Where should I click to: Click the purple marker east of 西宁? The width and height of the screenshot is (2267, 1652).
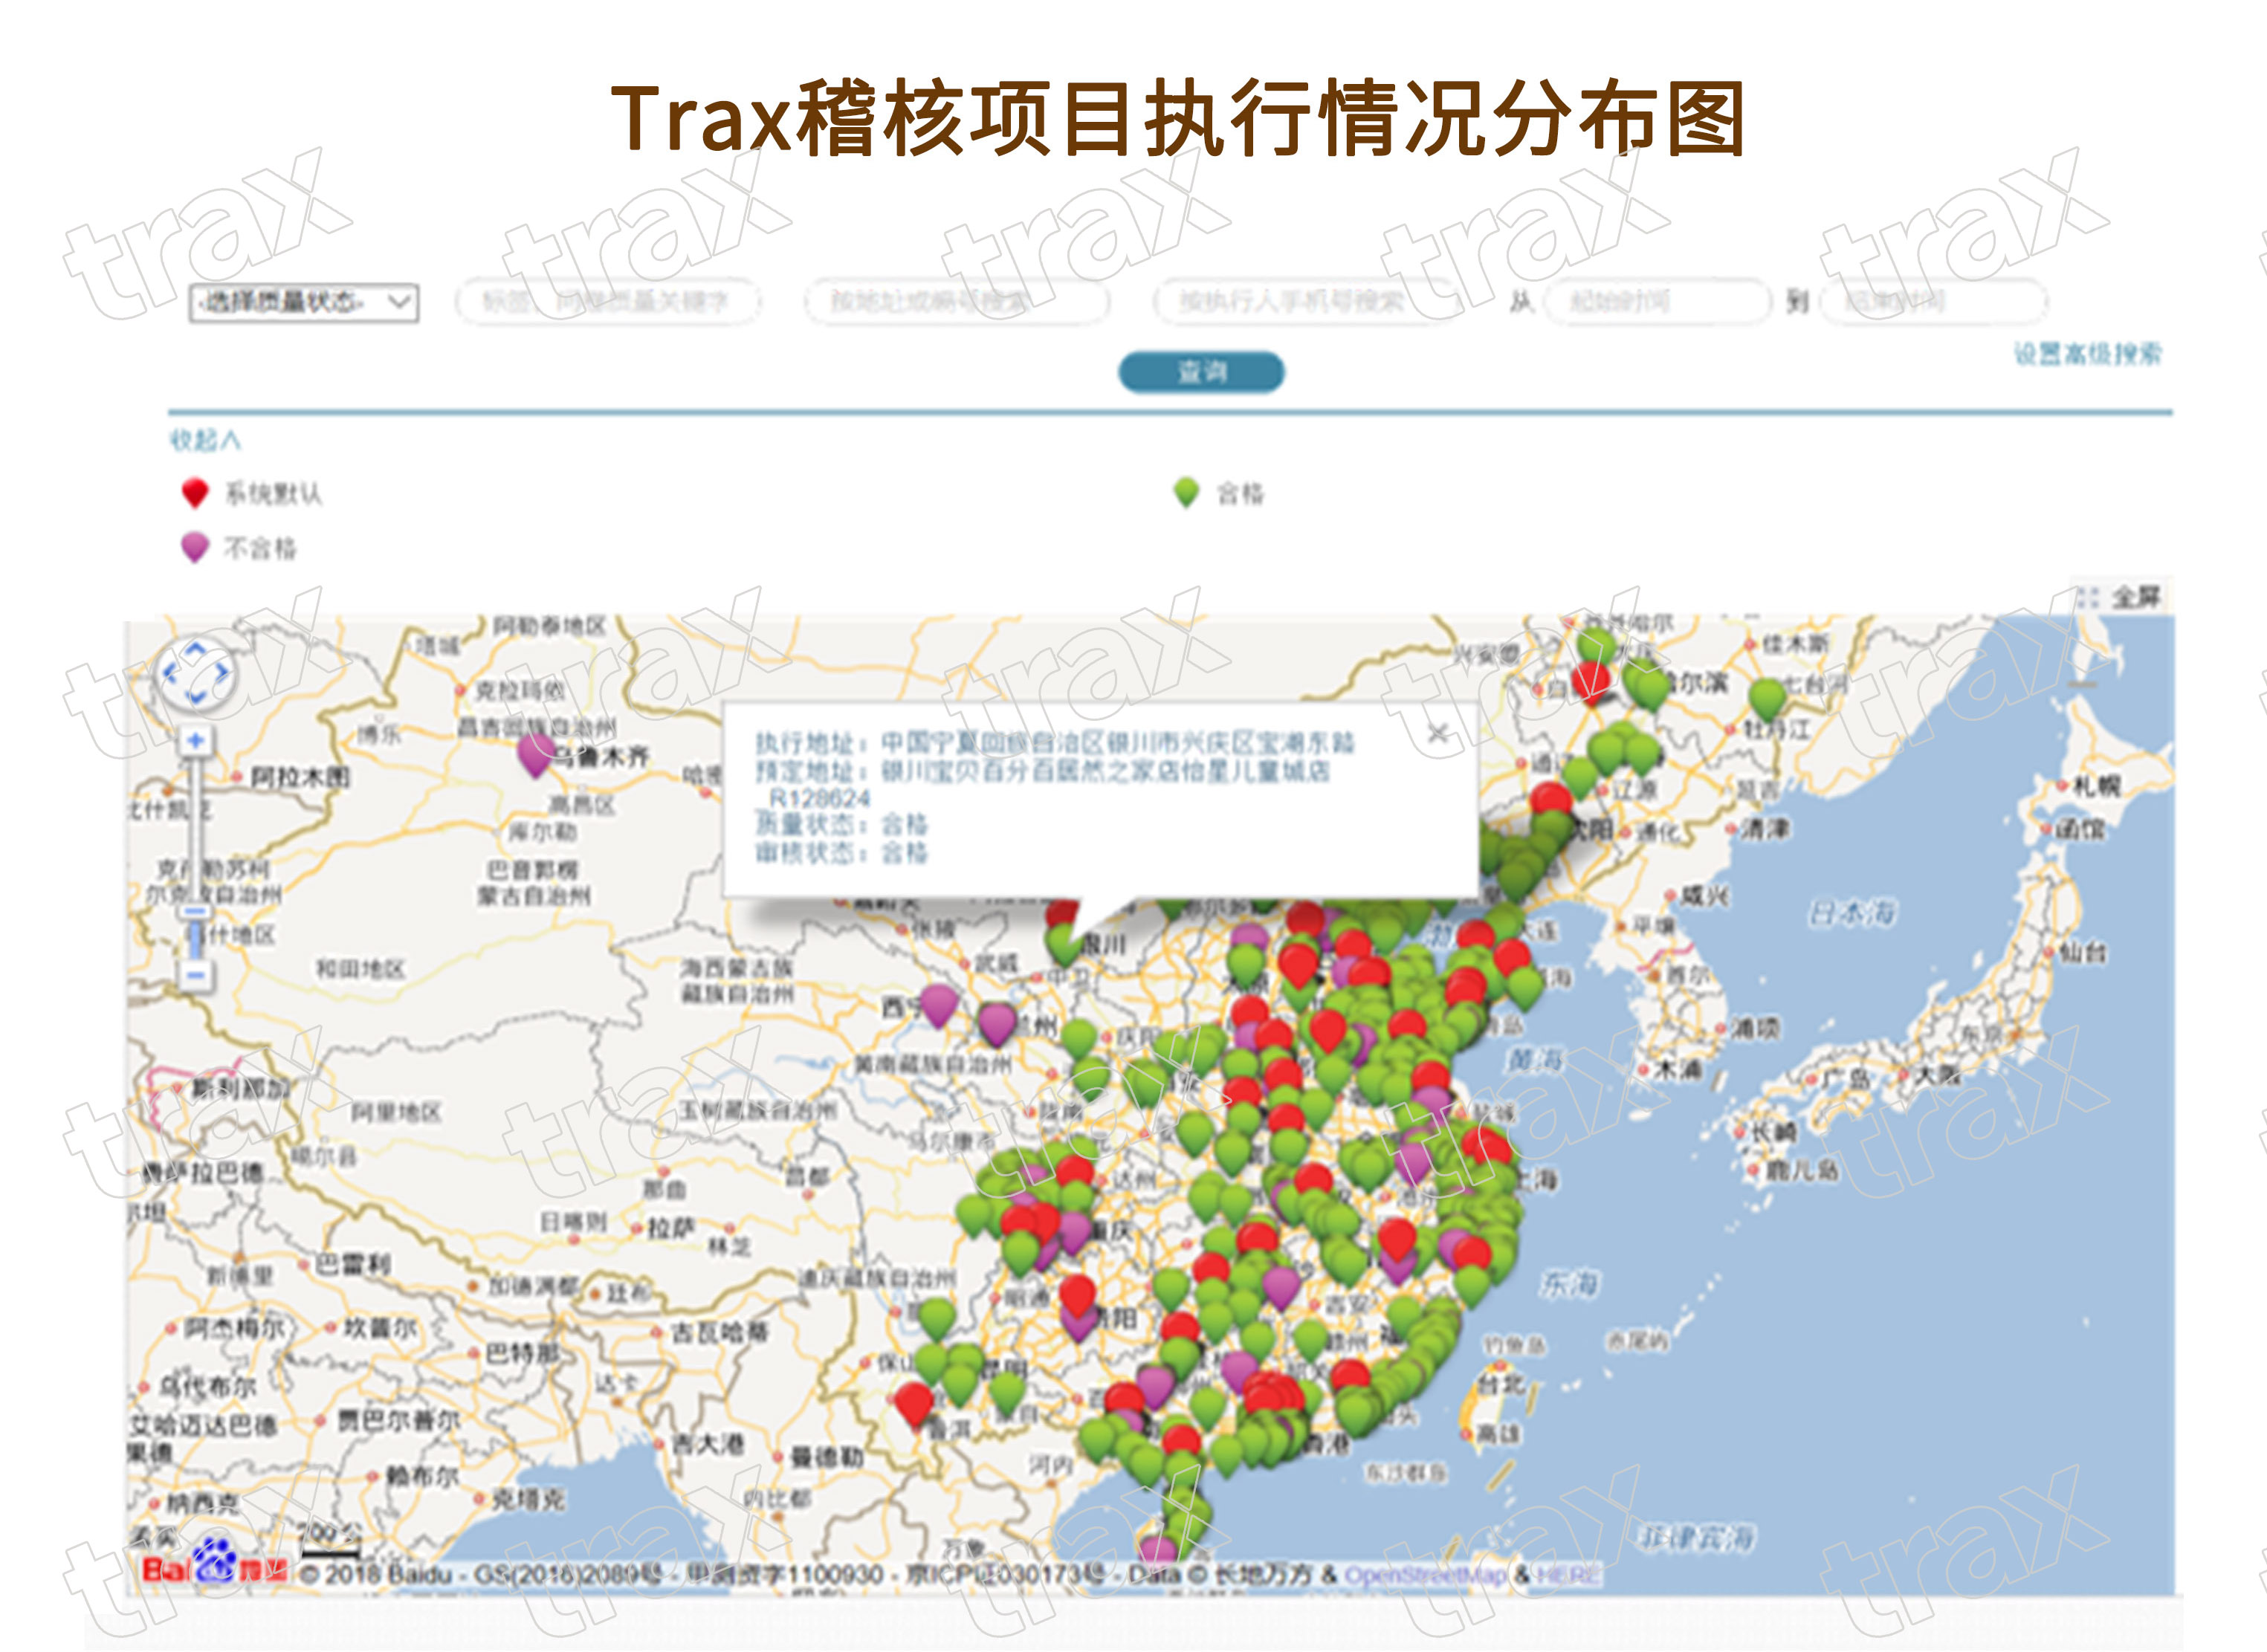(x=997, y=1024)
